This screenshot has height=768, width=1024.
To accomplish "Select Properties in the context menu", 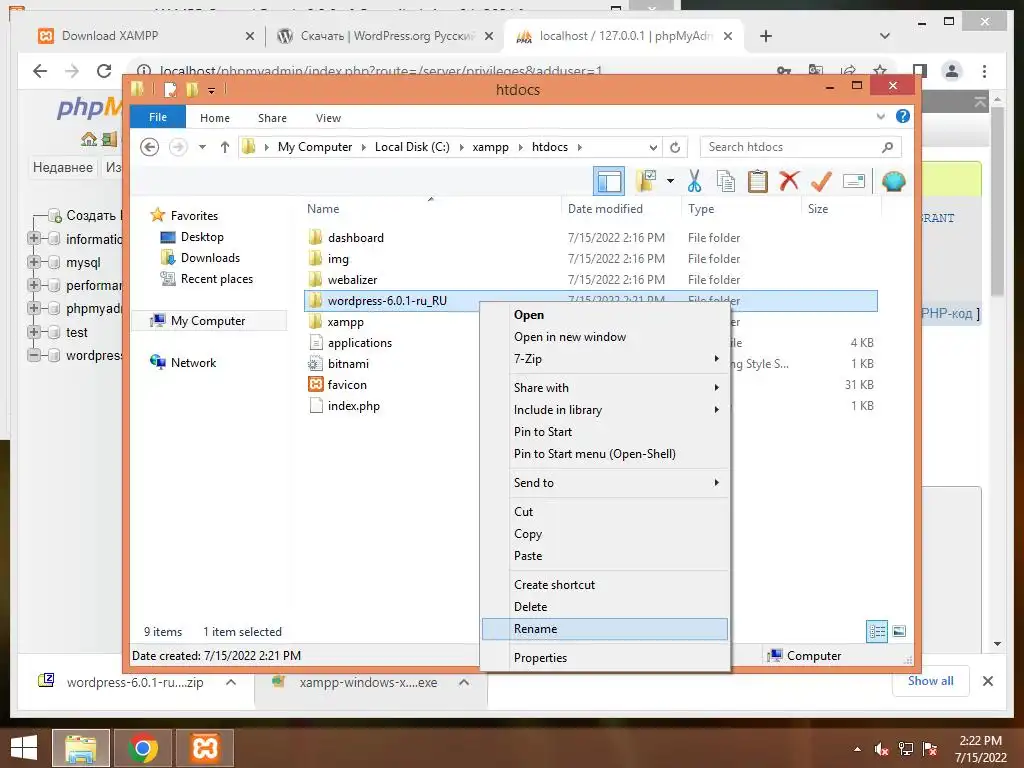I will coord(605,658).
